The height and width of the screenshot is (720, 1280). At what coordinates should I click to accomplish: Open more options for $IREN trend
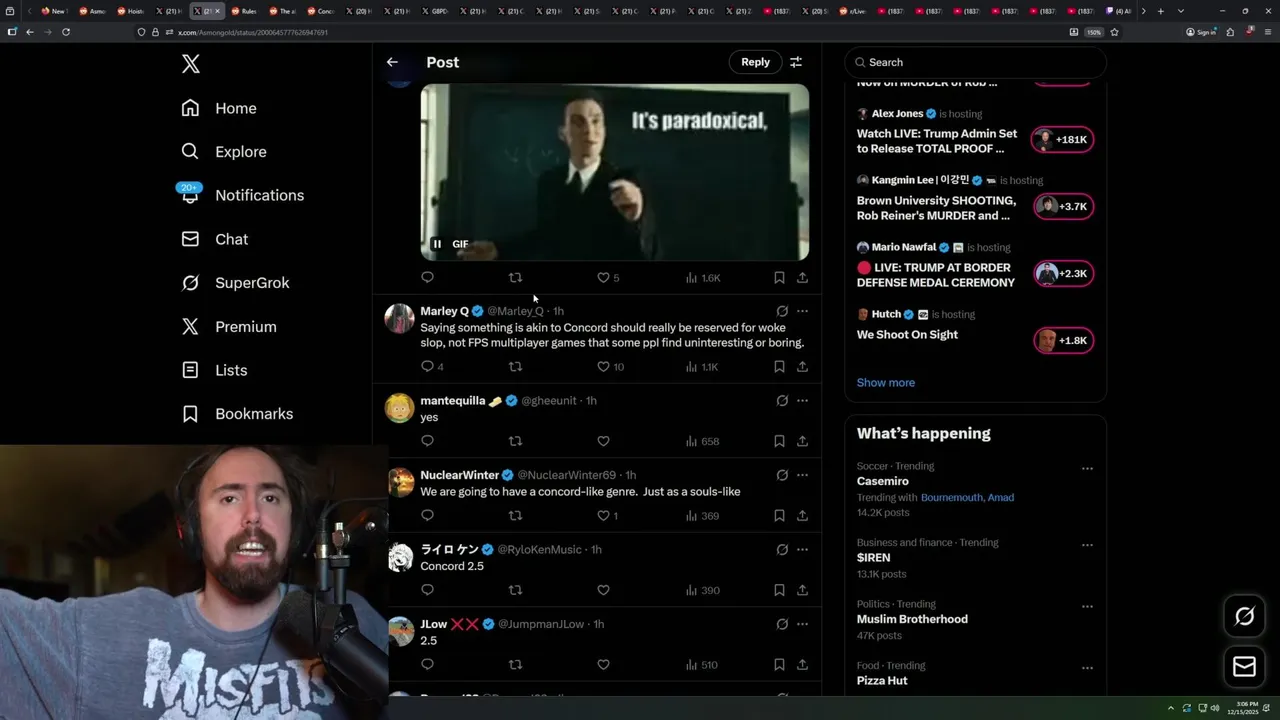1087,545
